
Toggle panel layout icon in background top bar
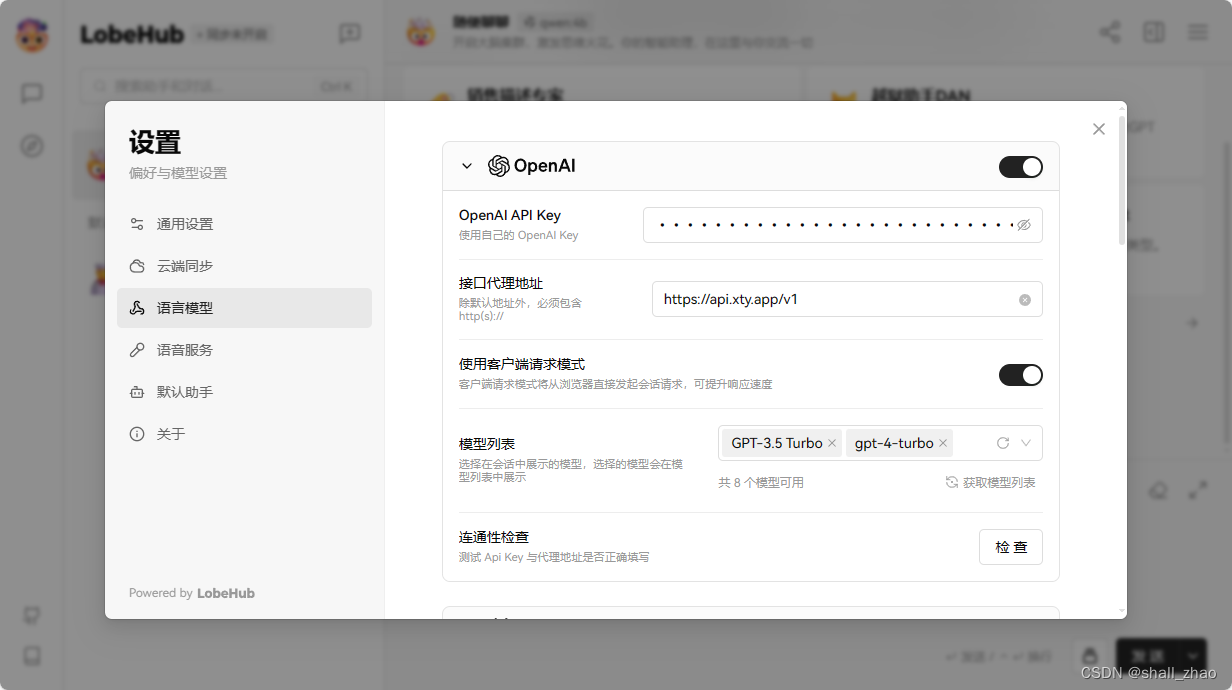1154,32
